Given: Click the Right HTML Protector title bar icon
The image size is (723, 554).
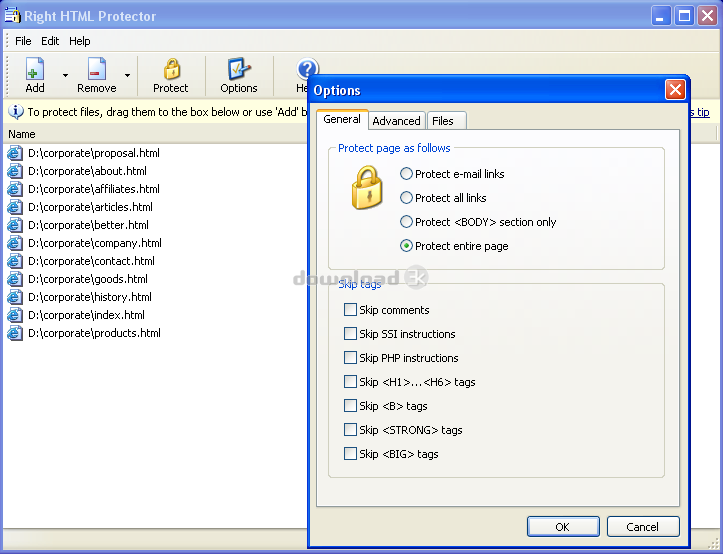Looking at the screenshot, I should click(x=12, y=15).
